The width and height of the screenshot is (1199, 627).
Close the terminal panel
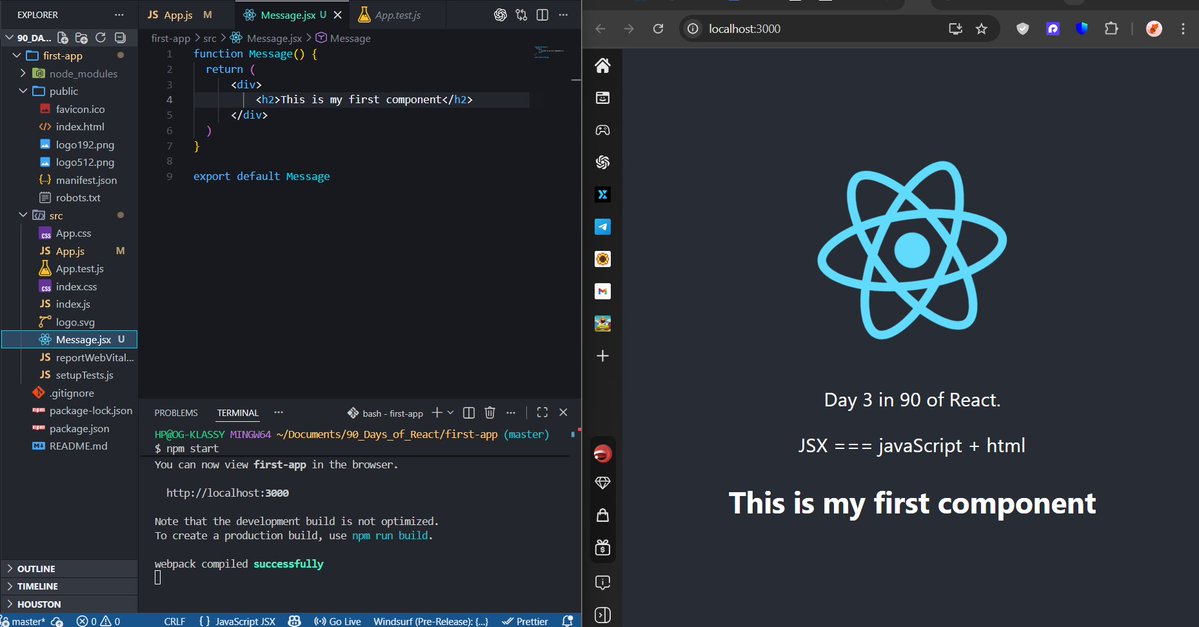pyautogui.click(x=564, y=412)
